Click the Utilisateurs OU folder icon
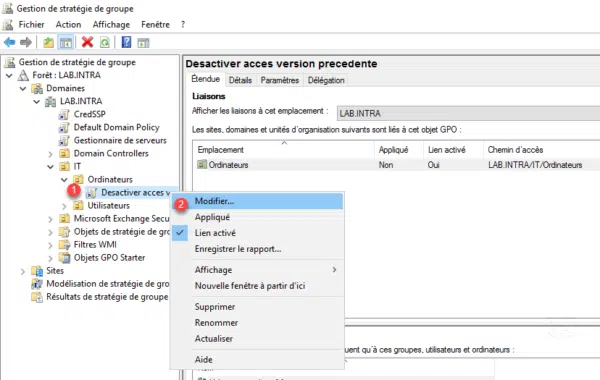 coord(78,205)
